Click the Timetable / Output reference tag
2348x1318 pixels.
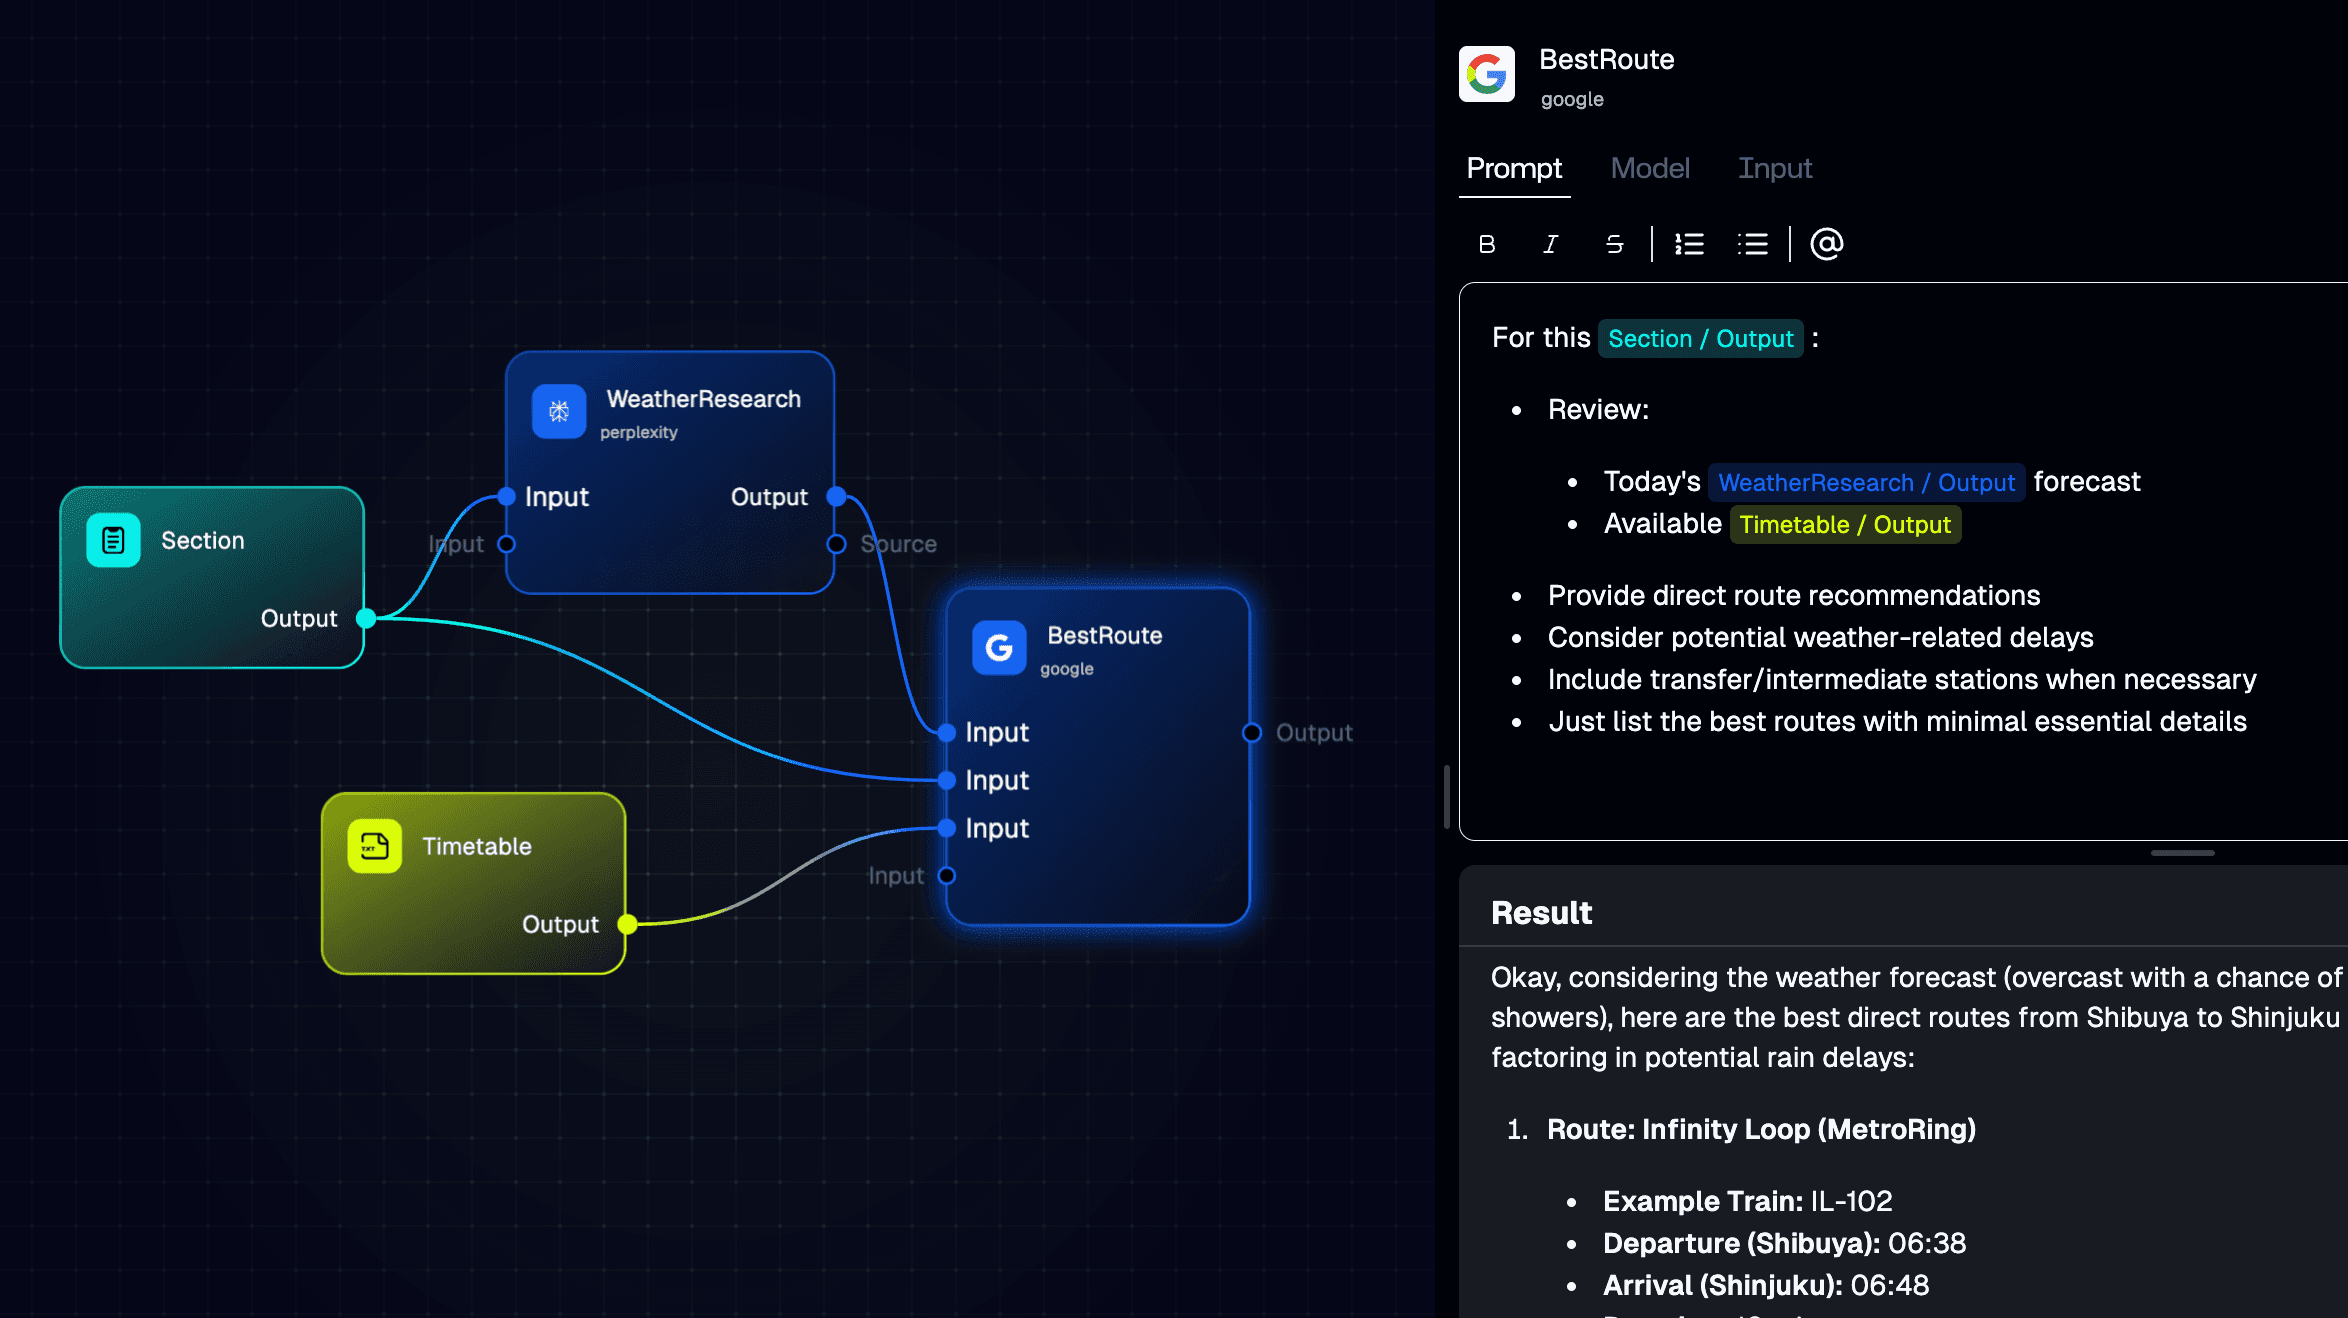(x=1845, y=525)
